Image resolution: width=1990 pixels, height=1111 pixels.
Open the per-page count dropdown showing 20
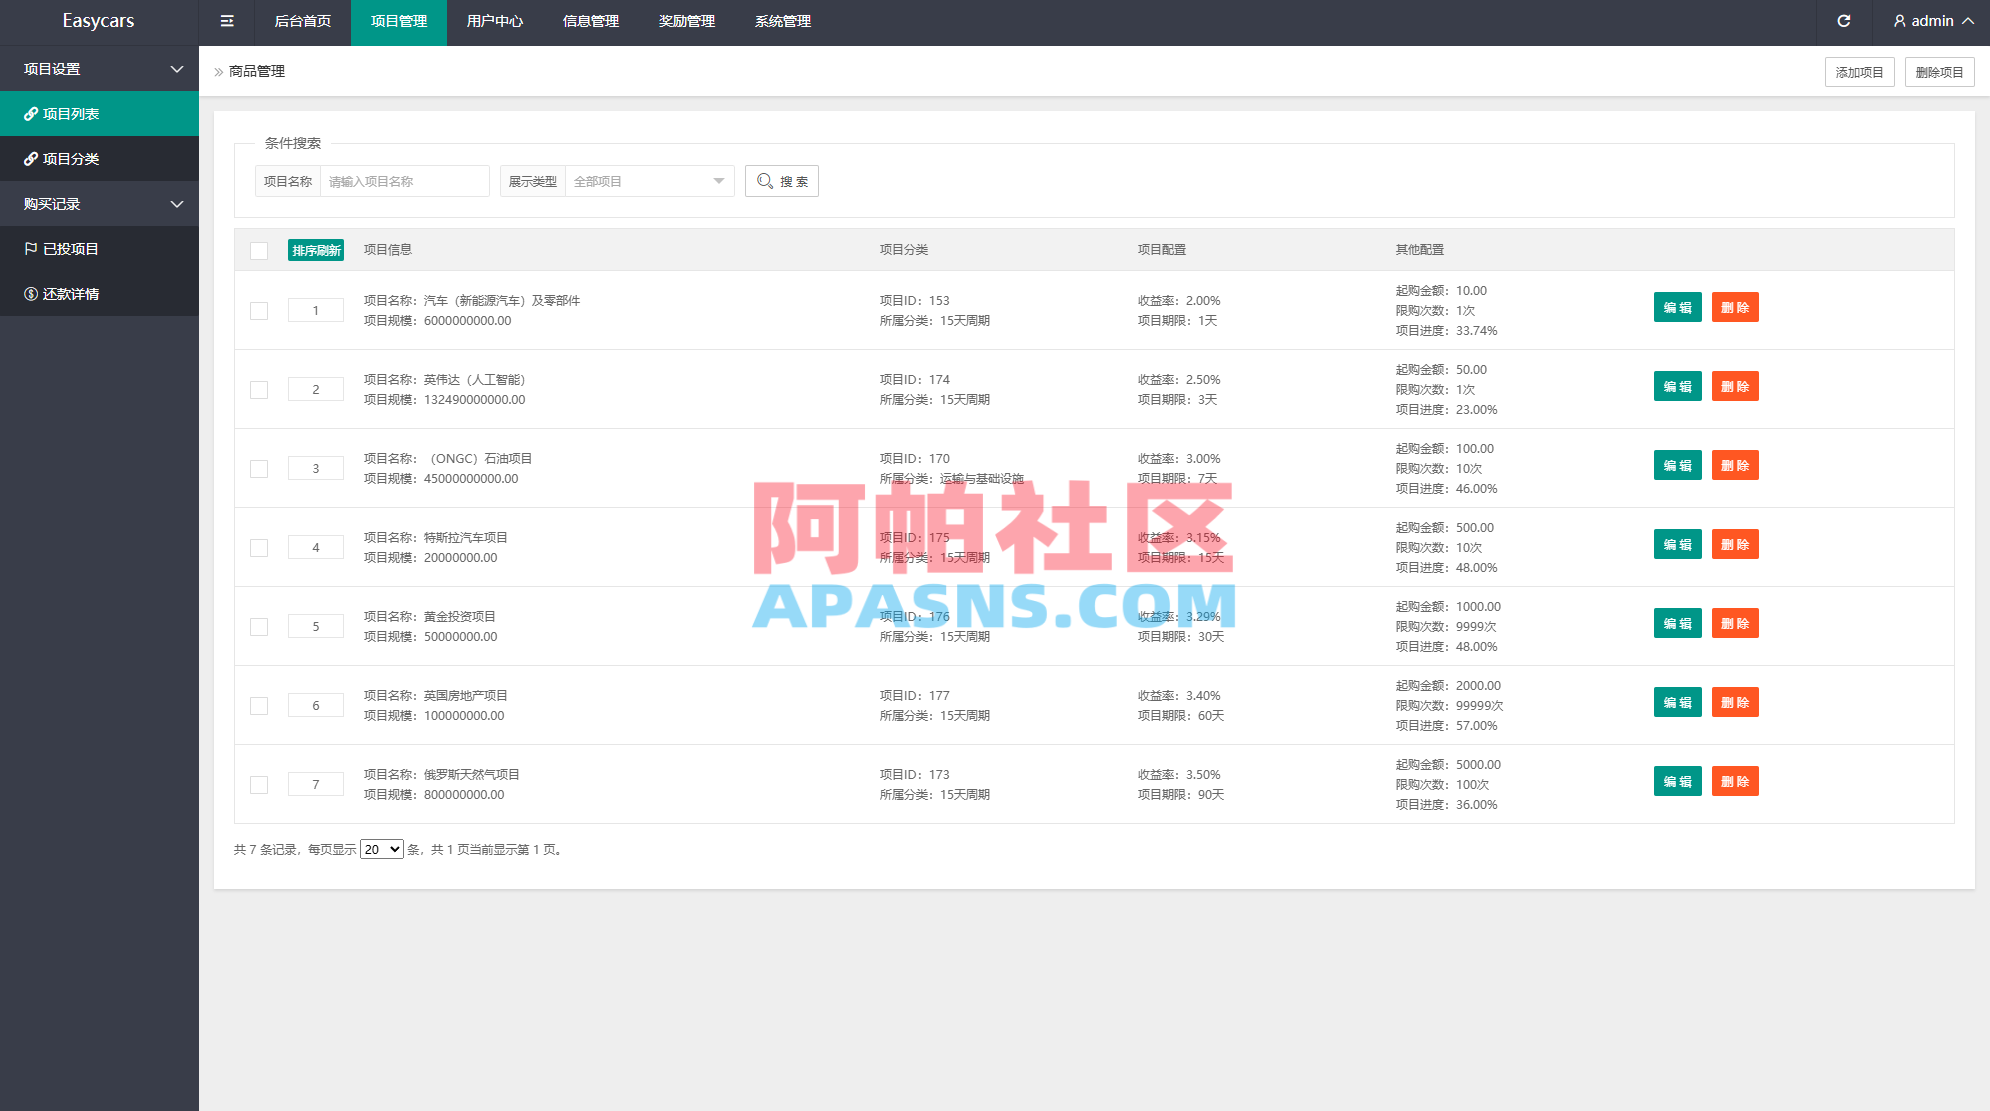click(x=381, y=849)
